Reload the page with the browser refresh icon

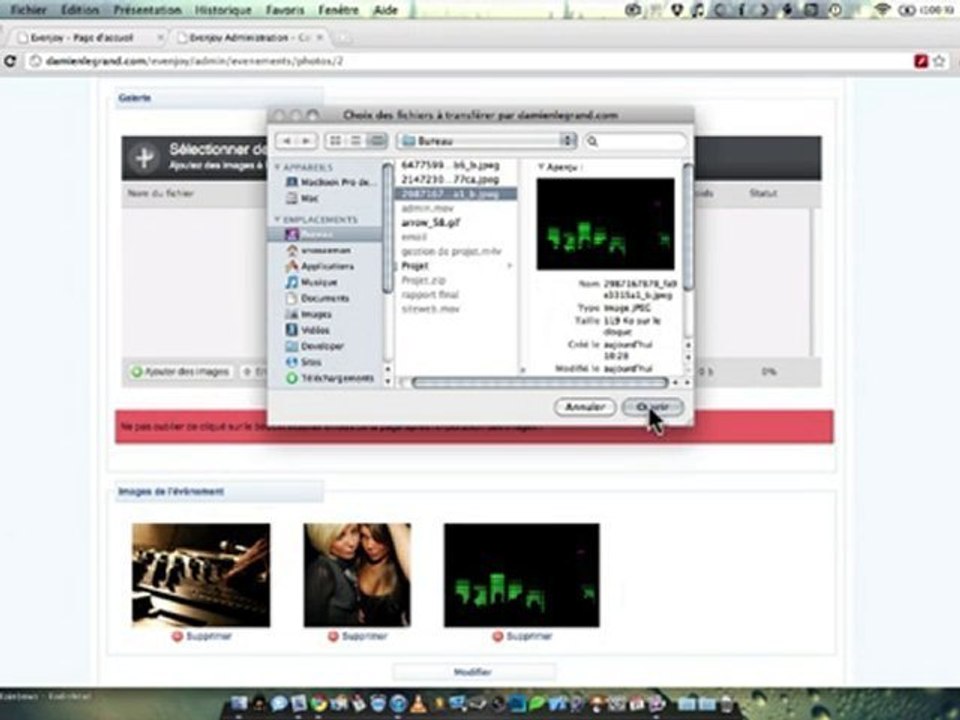pos(10,61)
